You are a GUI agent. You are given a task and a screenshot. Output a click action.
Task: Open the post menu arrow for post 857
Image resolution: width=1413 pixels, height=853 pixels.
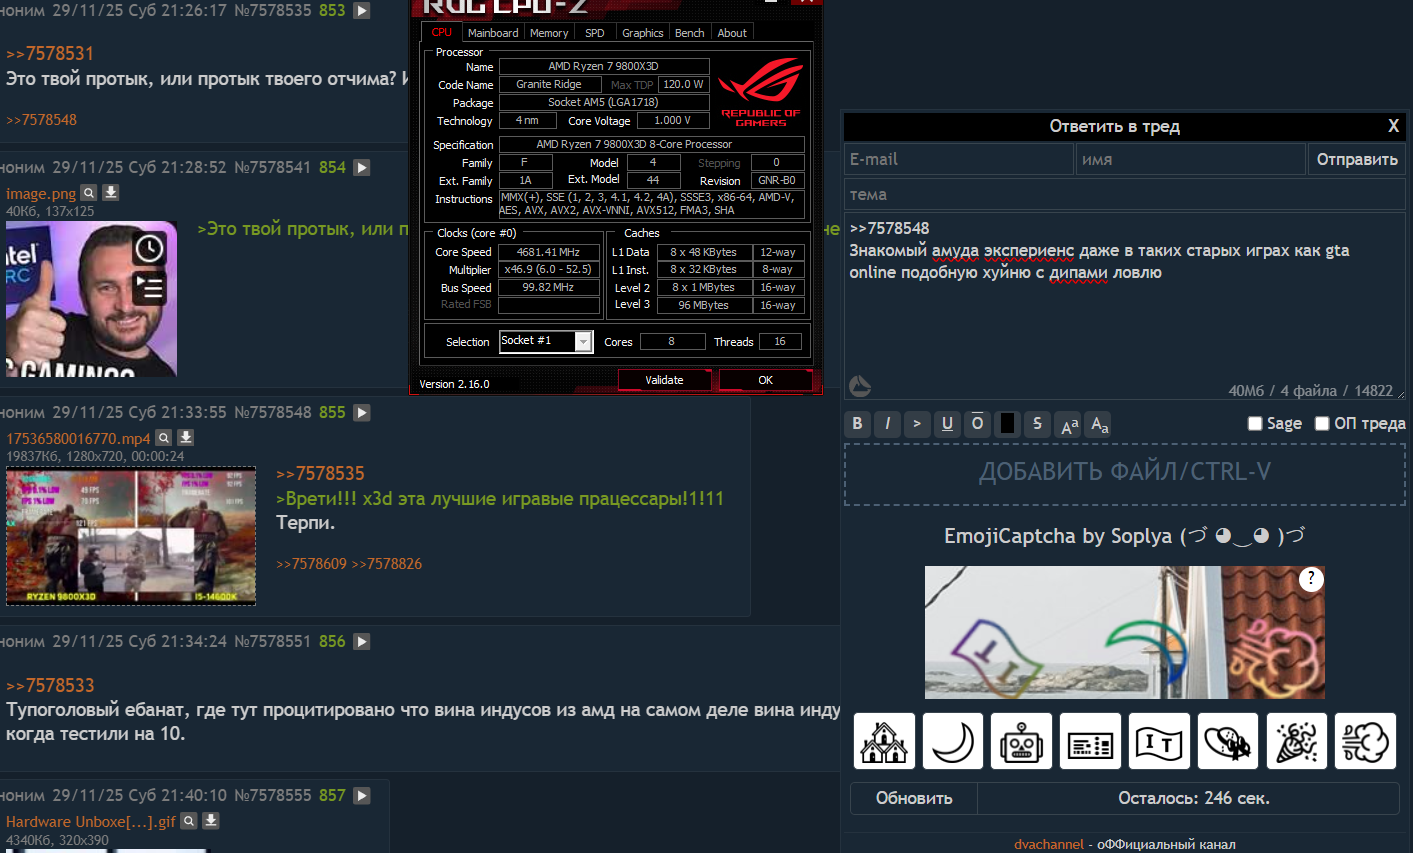coord(362,796)
